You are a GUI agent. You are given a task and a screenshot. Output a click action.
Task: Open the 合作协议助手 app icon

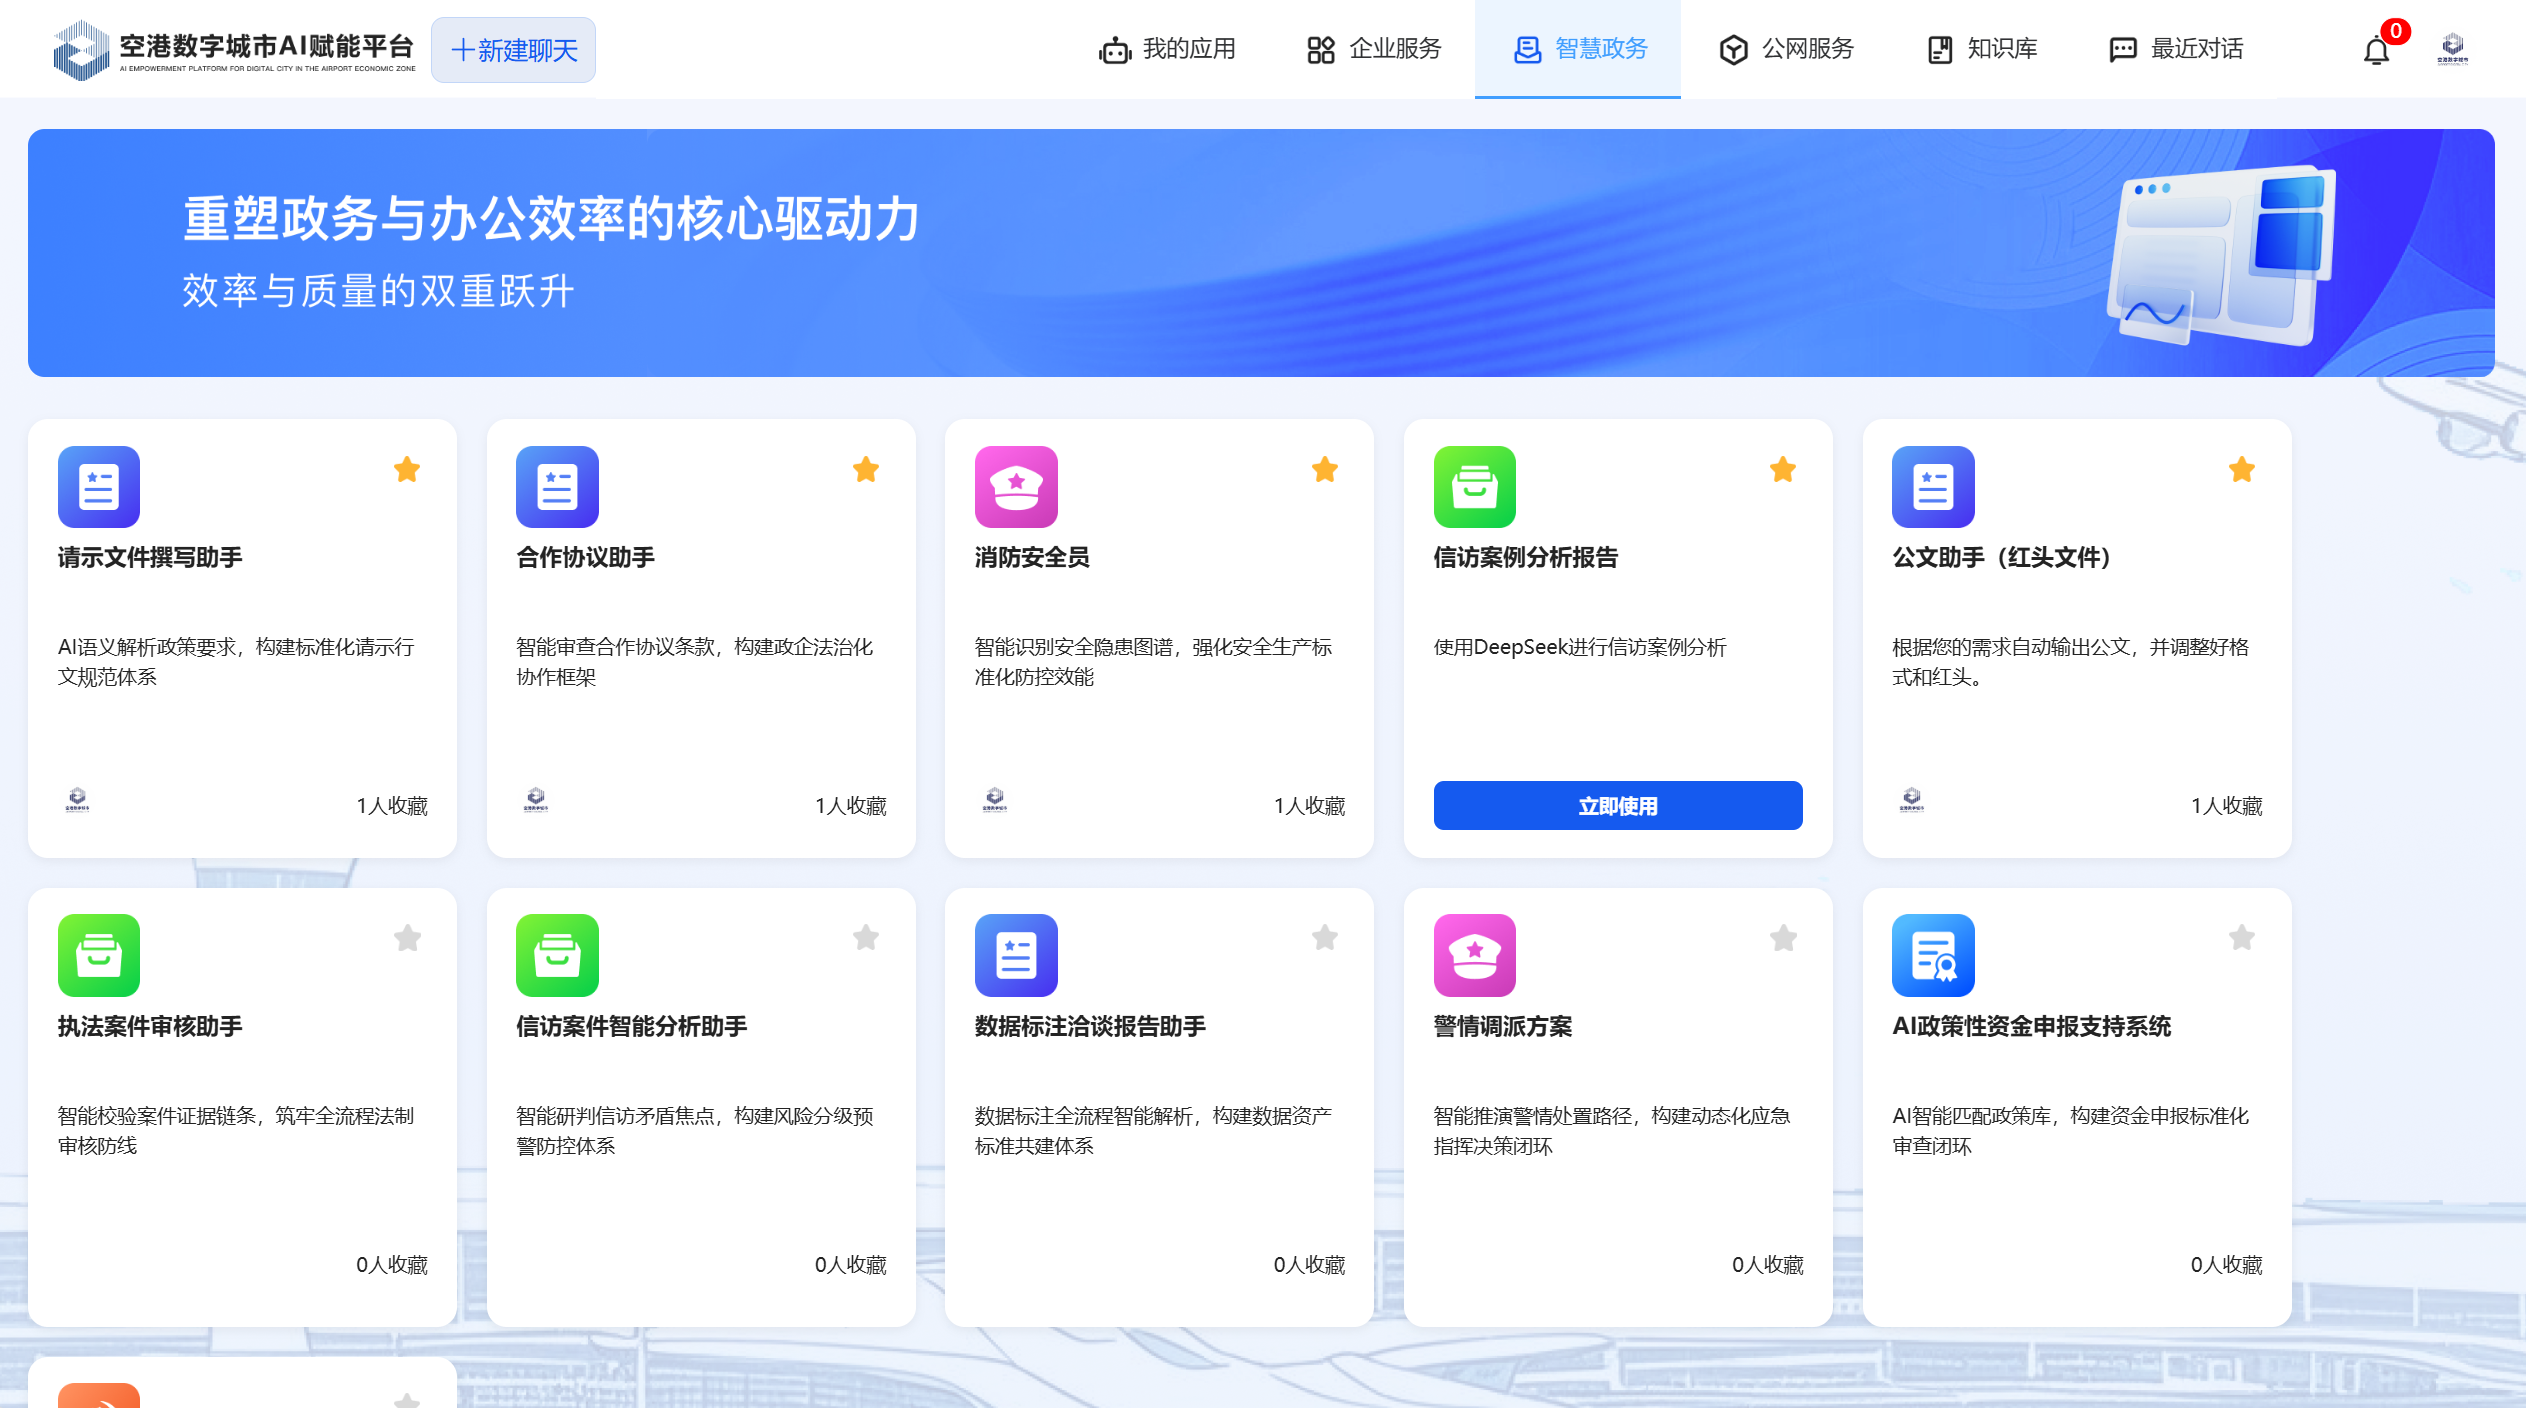(557, 487)
